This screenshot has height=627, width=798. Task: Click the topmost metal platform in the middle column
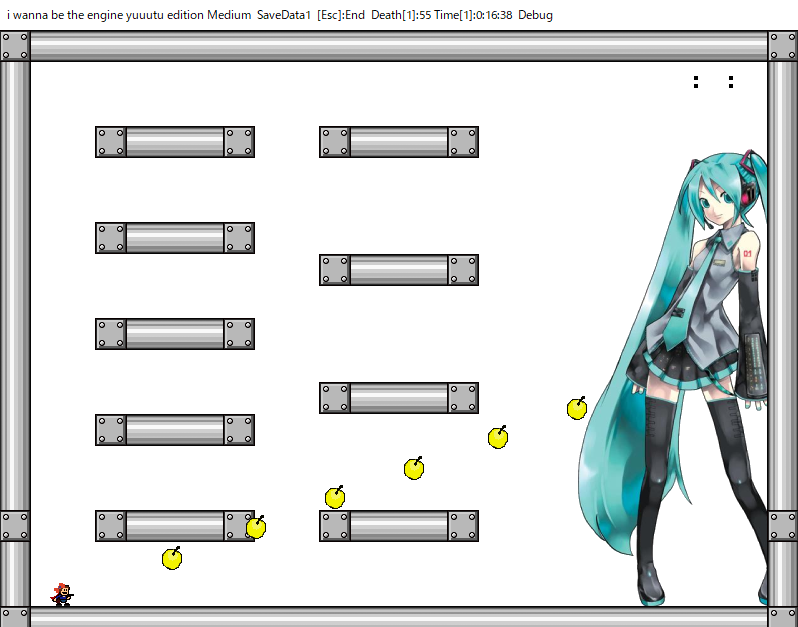point(399,142)
